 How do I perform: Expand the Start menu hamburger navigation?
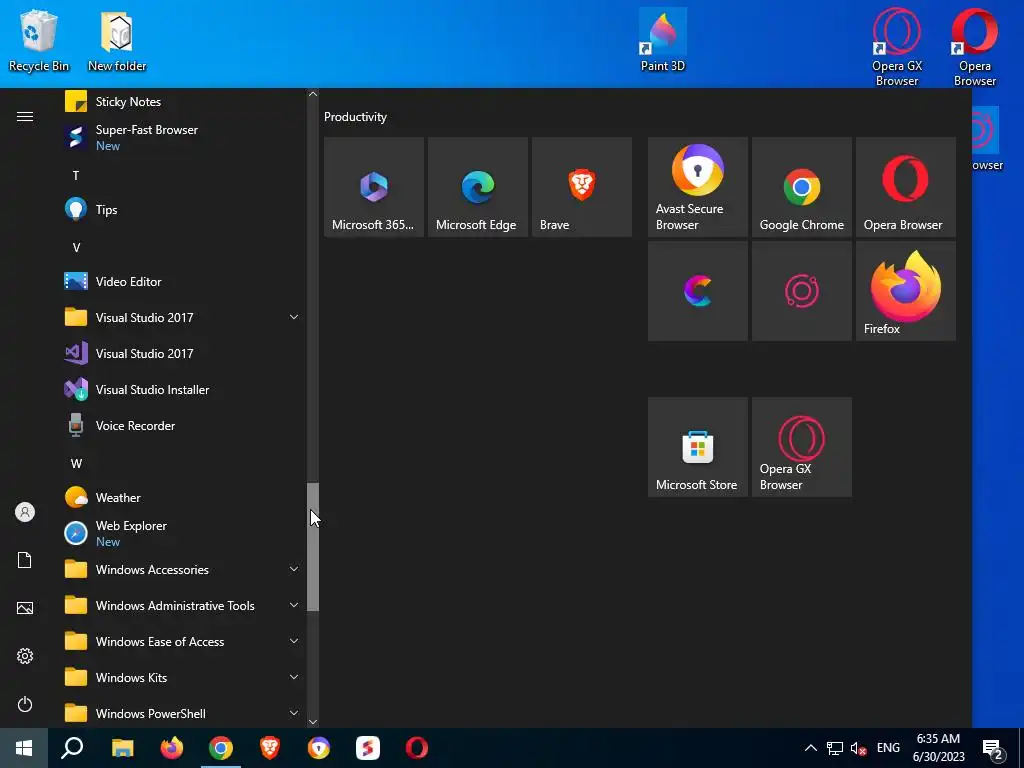click(x=25, y=116)
